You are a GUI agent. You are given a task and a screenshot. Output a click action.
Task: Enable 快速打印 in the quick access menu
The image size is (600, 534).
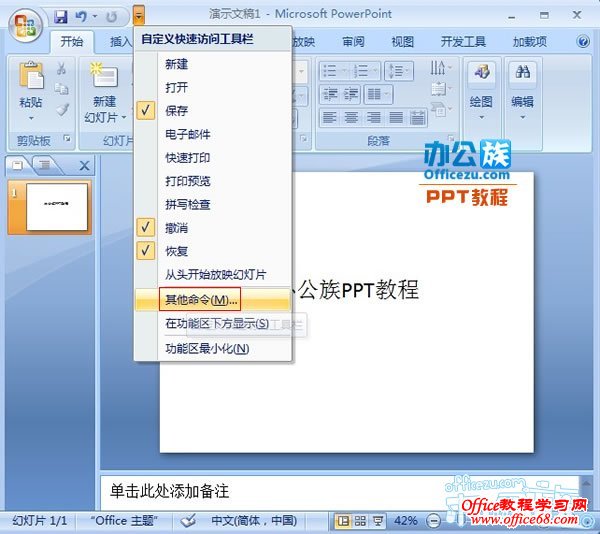pyautogui.click(x=213, y=158)
